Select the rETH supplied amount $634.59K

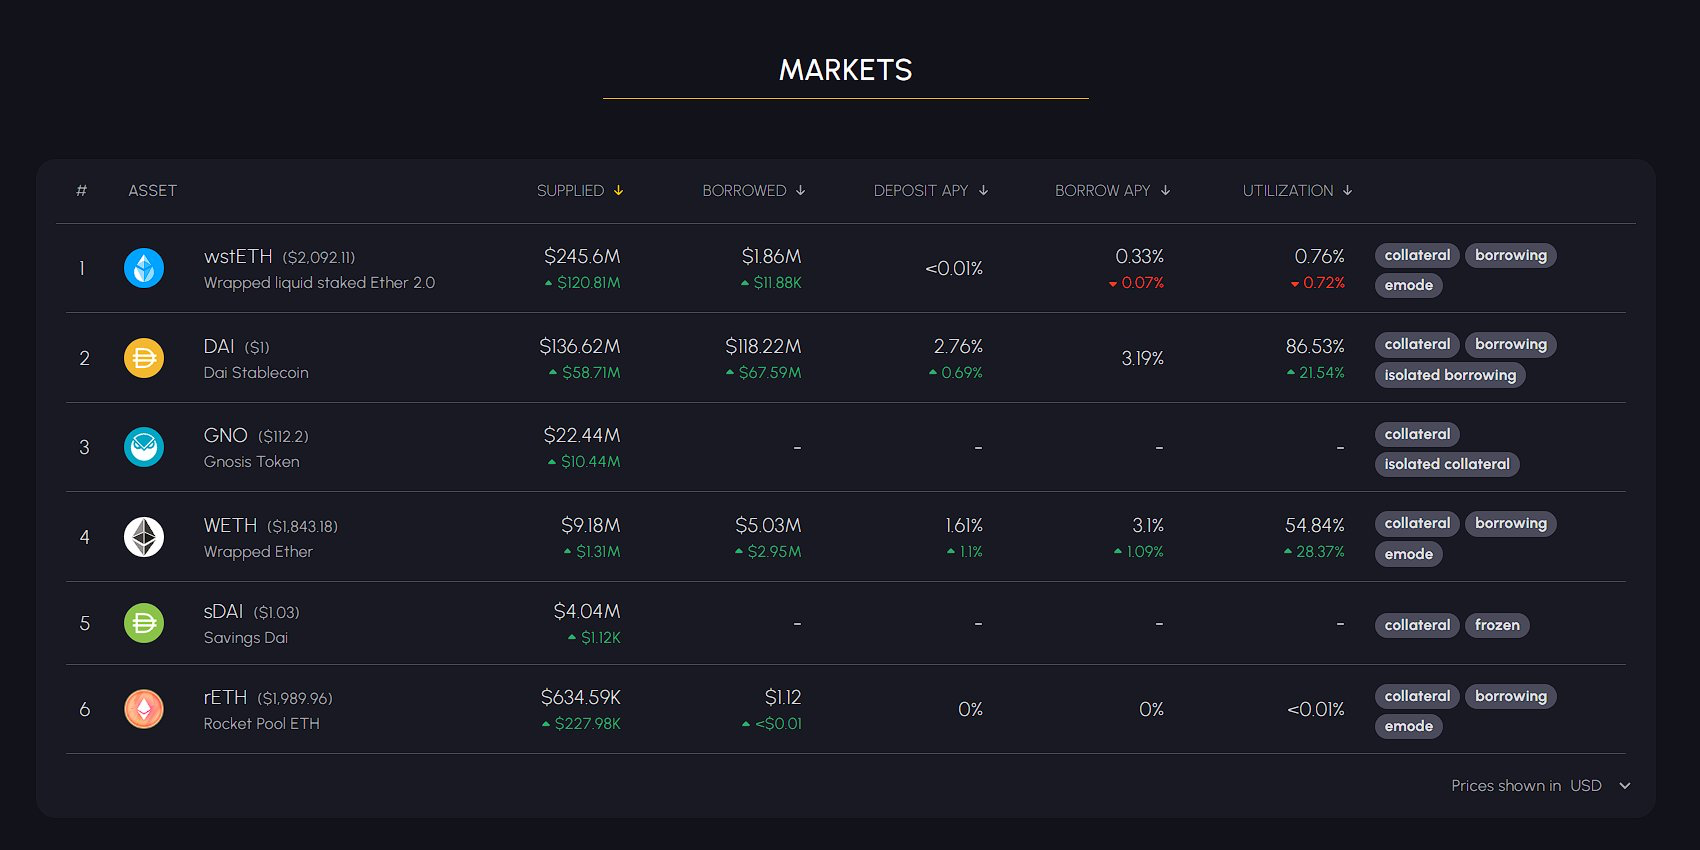click(580, 697)
